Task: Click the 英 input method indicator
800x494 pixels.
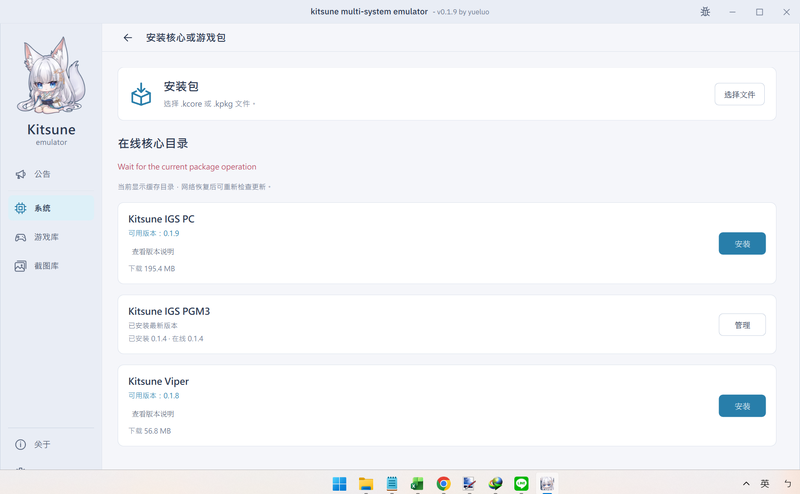Action: coord(765,483)
